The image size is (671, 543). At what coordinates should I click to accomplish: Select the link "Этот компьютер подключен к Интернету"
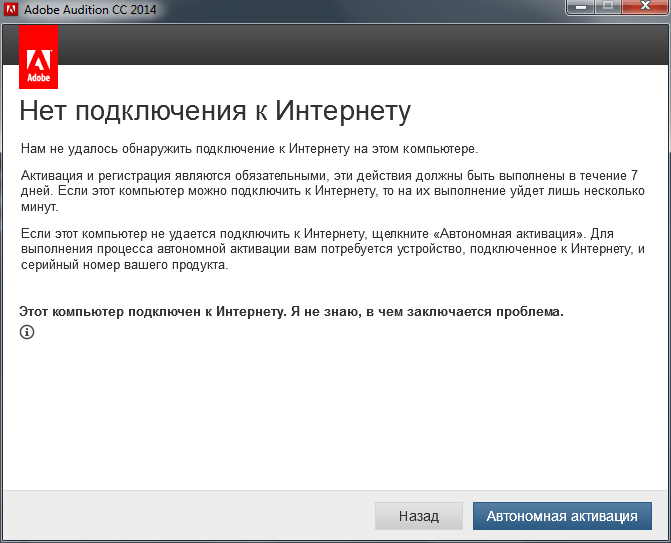153,312
